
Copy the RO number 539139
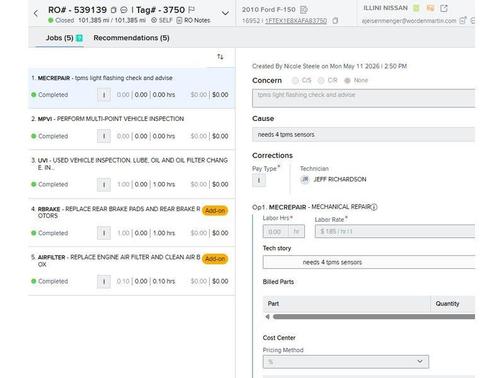coord(114,10)
